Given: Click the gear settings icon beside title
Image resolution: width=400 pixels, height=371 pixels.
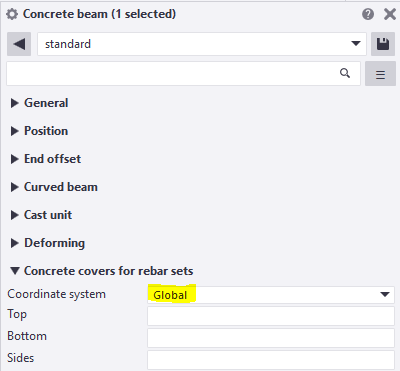Looking at the screenshot, I should 12,14.
